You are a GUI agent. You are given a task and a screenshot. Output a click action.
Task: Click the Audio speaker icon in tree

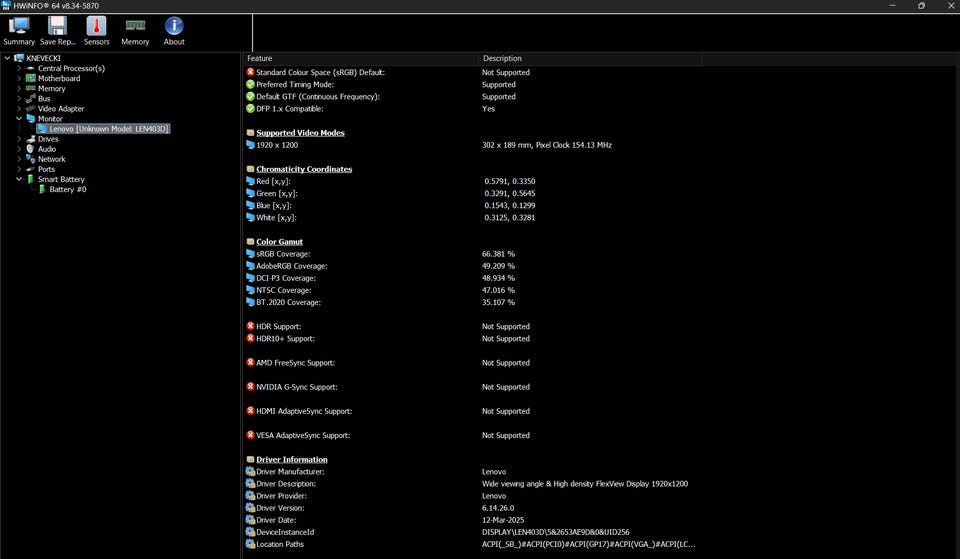(x=30, y=149)
